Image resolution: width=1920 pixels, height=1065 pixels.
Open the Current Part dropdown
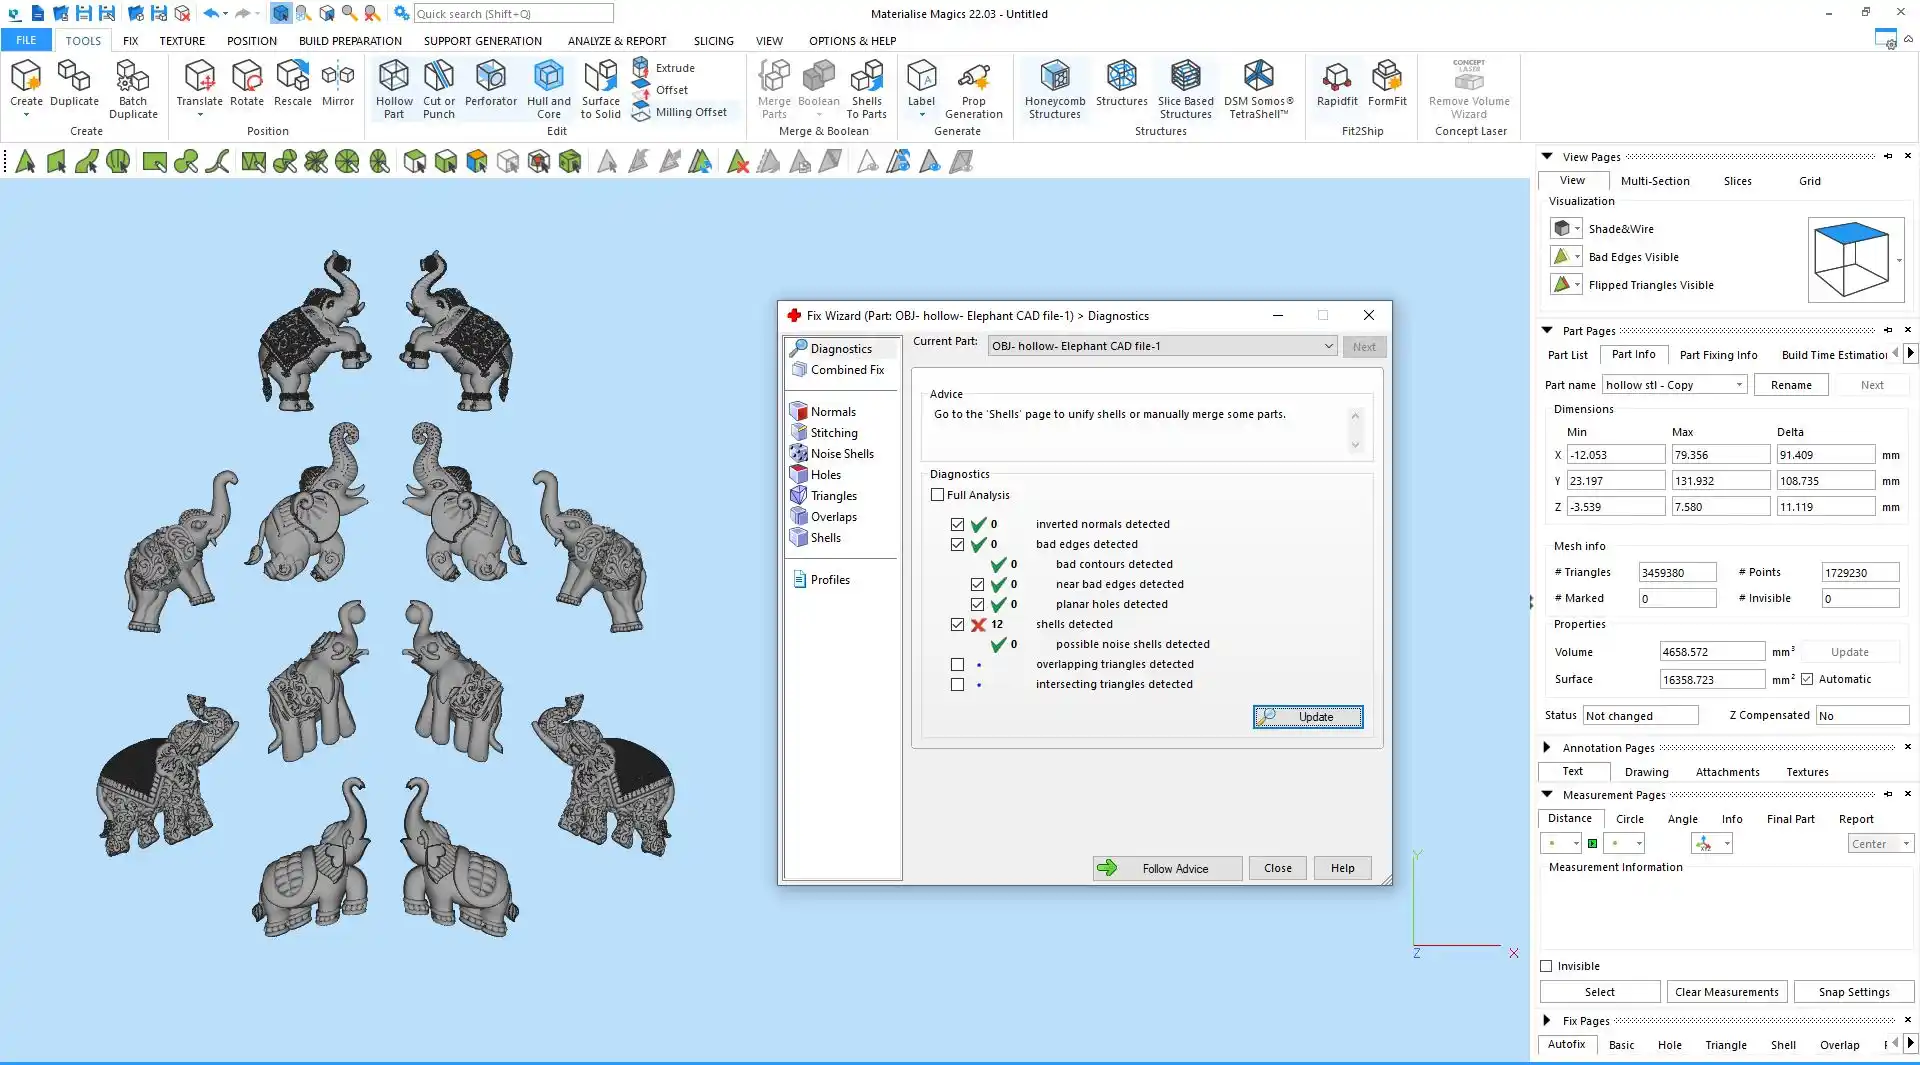tap(1328, 346)
